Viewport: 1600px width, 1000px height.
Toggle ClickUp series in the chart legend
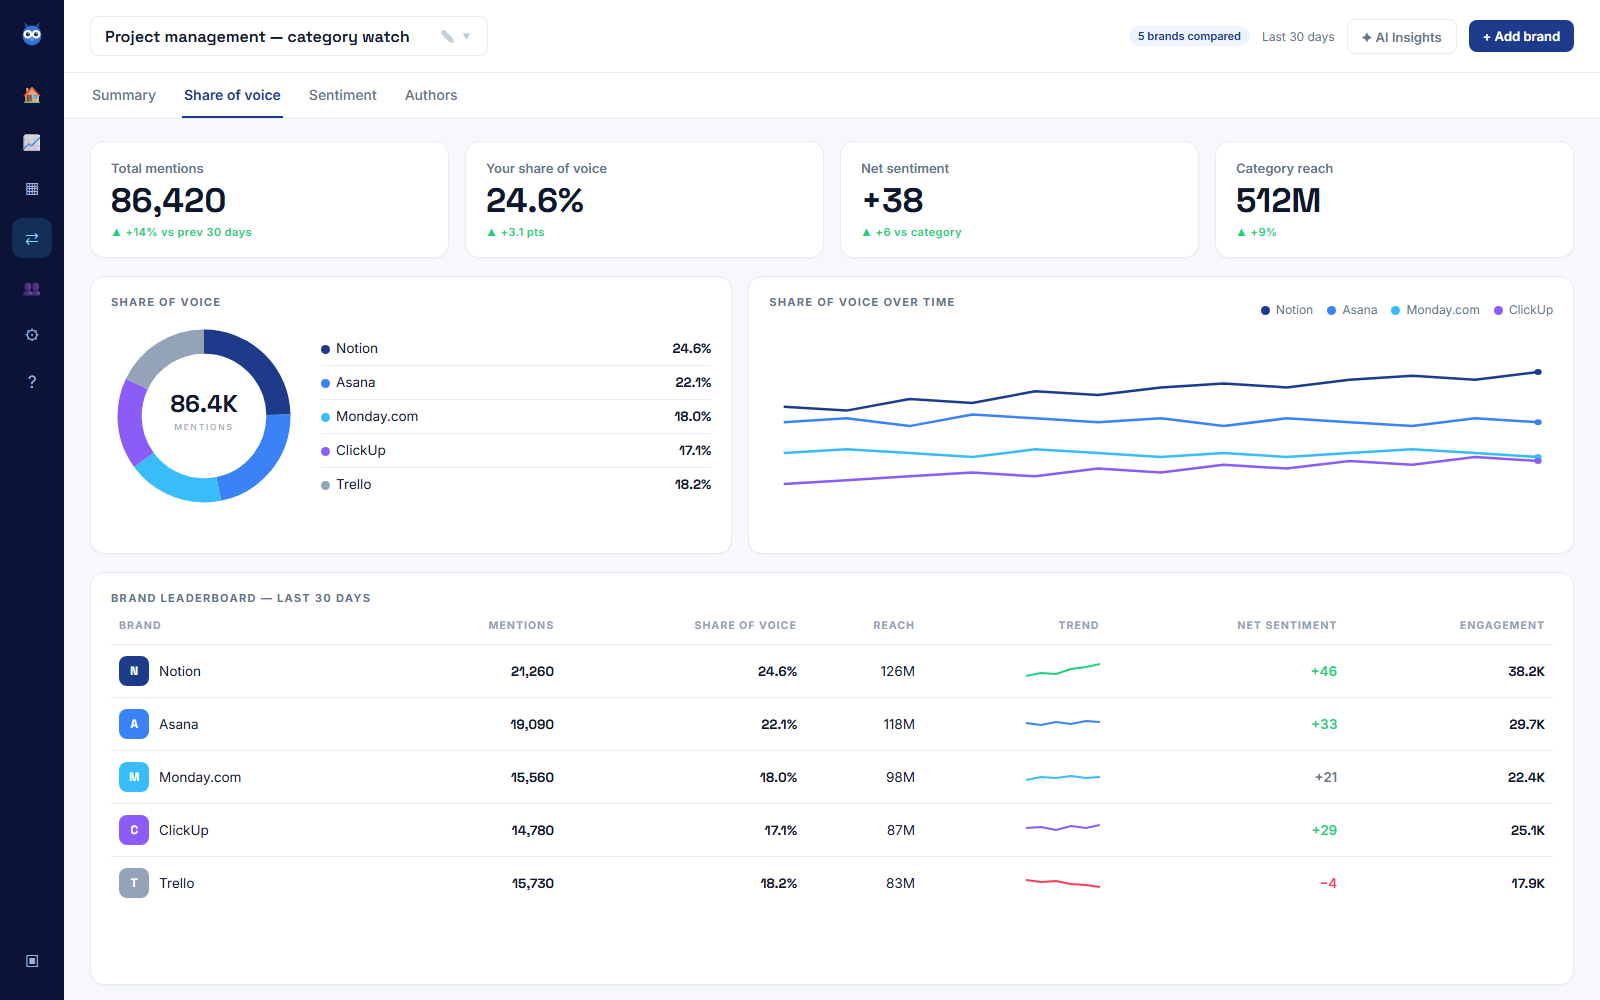[1523, 310]
